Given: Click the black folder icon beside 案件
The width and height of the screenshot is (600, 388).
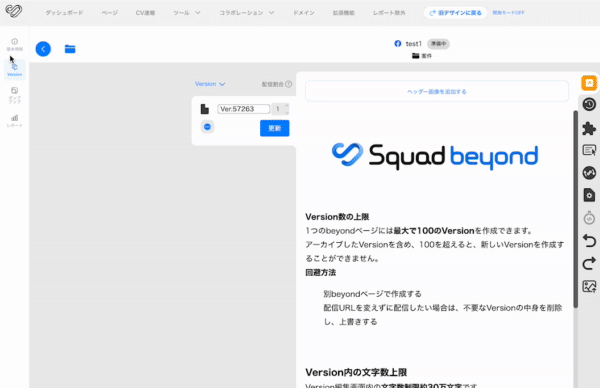Looking at the screenshot, I should (x=416, y=56).
